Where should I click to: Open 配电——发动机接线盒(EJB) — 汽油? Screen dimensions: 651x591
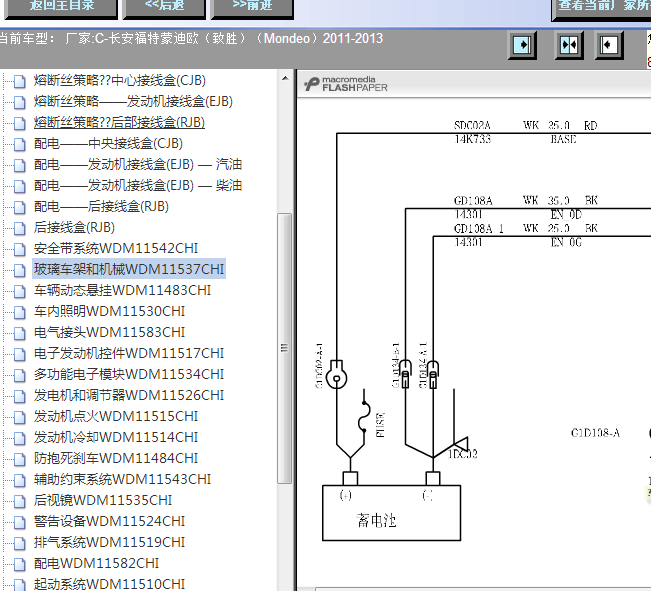pyautogui.click(x=138, y=164)
